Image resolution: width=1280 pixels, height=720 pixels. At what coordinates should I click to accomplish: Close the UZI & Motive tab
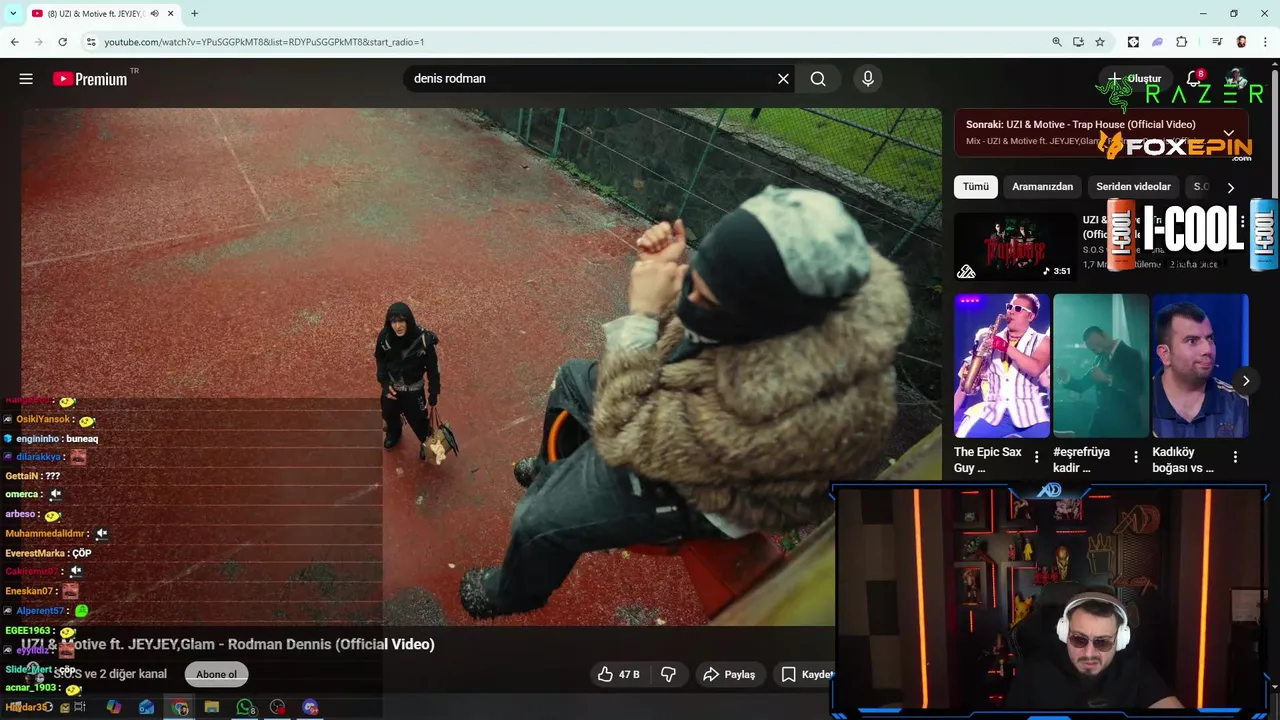[x=171, y=14]
